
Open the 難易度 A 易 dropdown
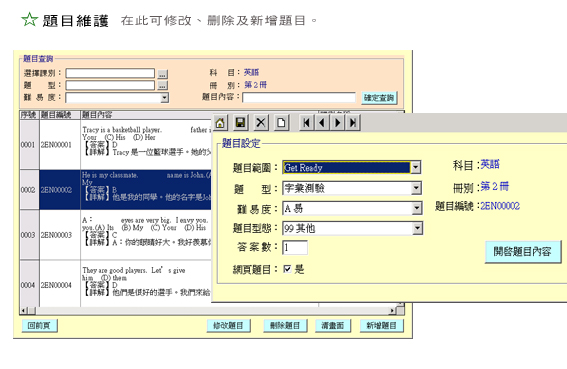pyautogui.click(x=417, y=208)
